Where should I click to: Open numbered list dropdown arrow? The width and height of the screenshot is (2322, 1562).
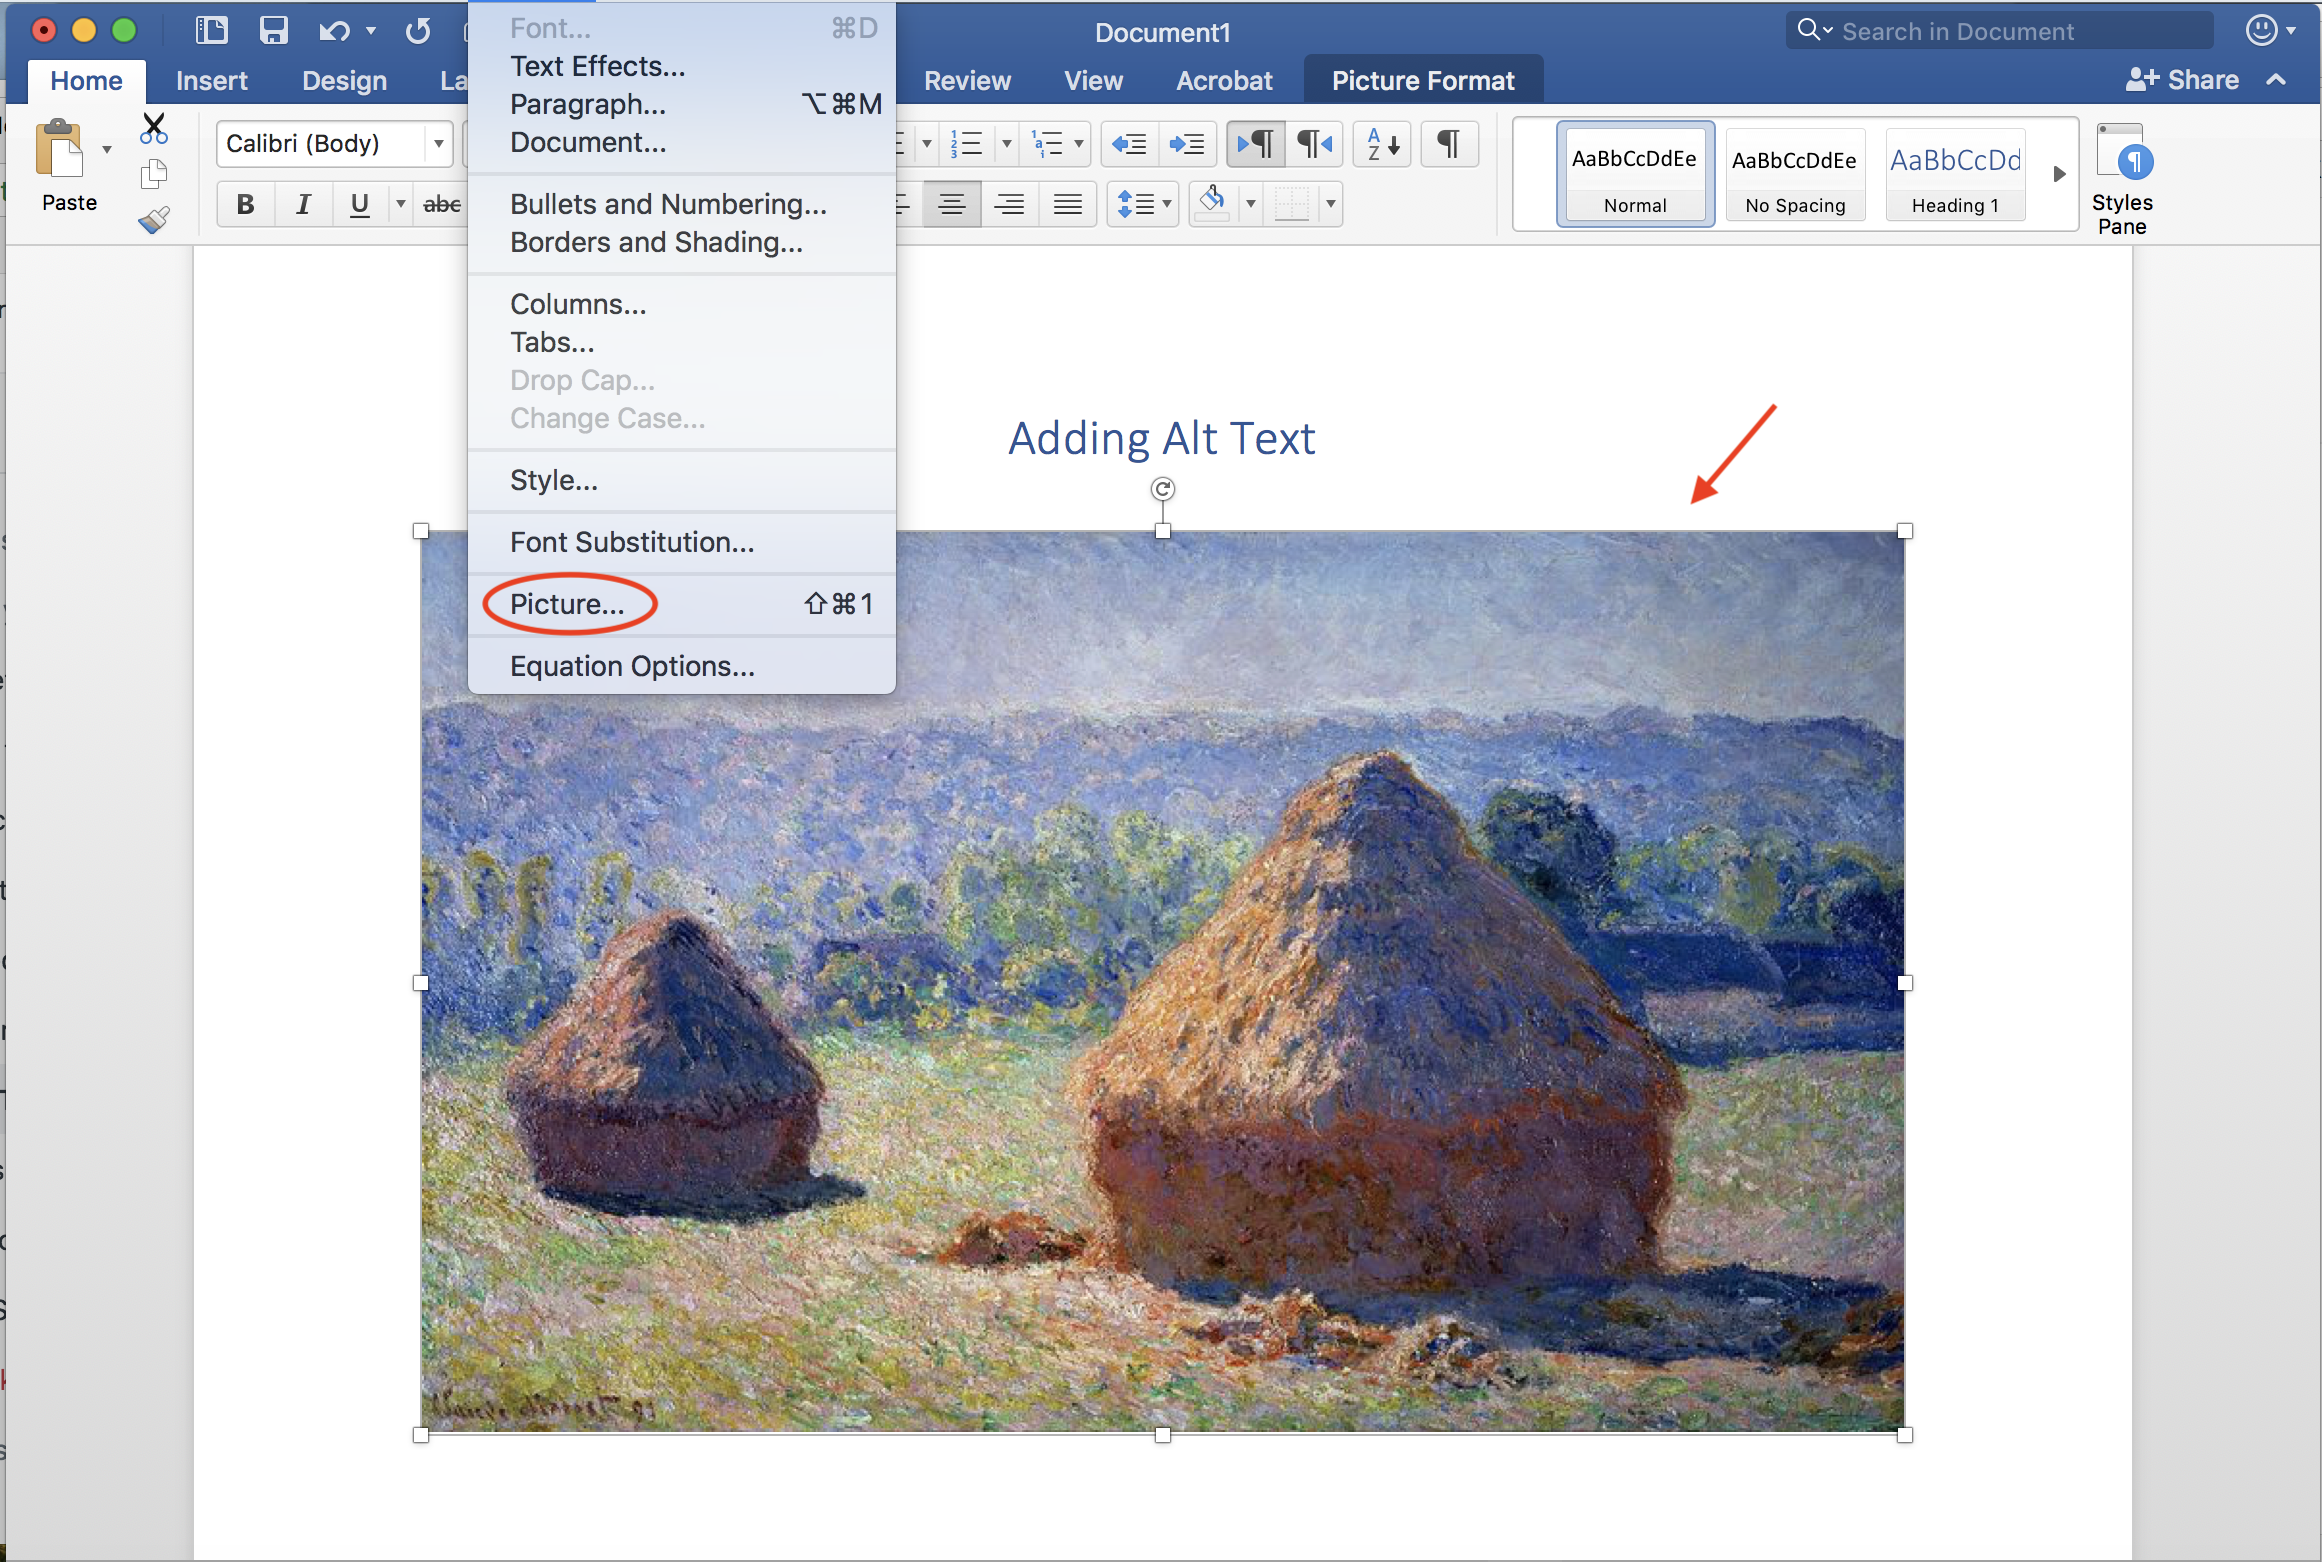tap(1006, 144)
